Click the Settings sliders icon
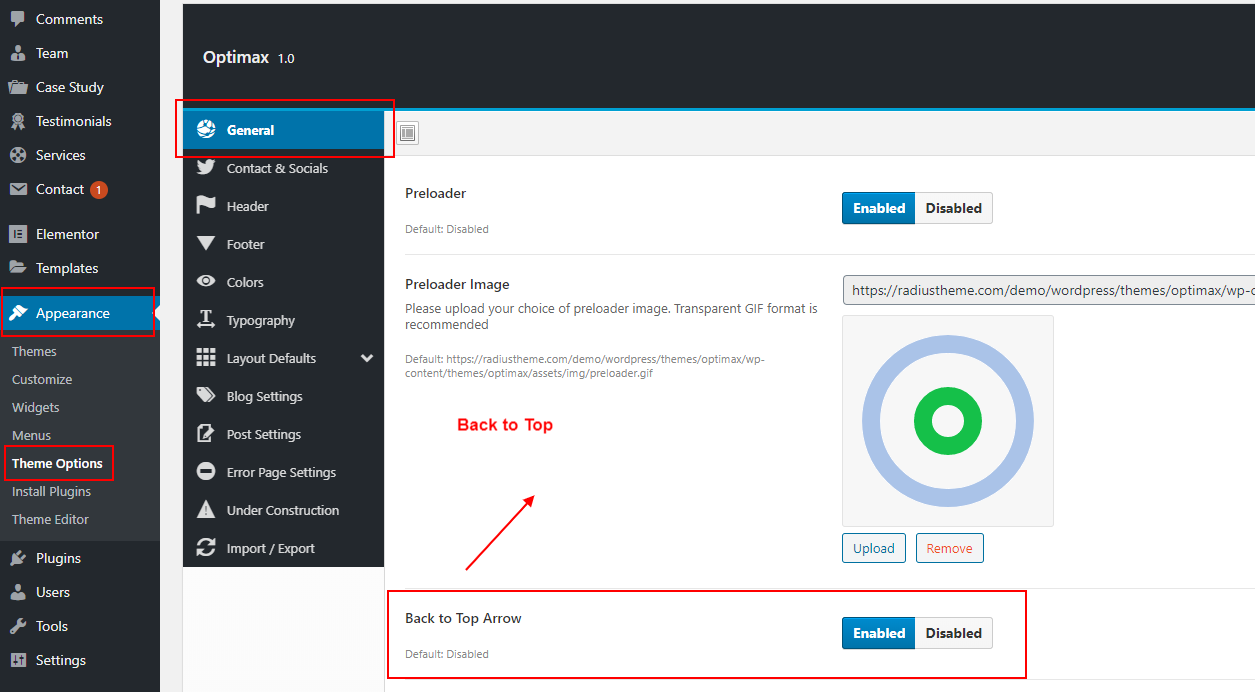This screenshot has height=692, width=1255. [x=17, y=660]
